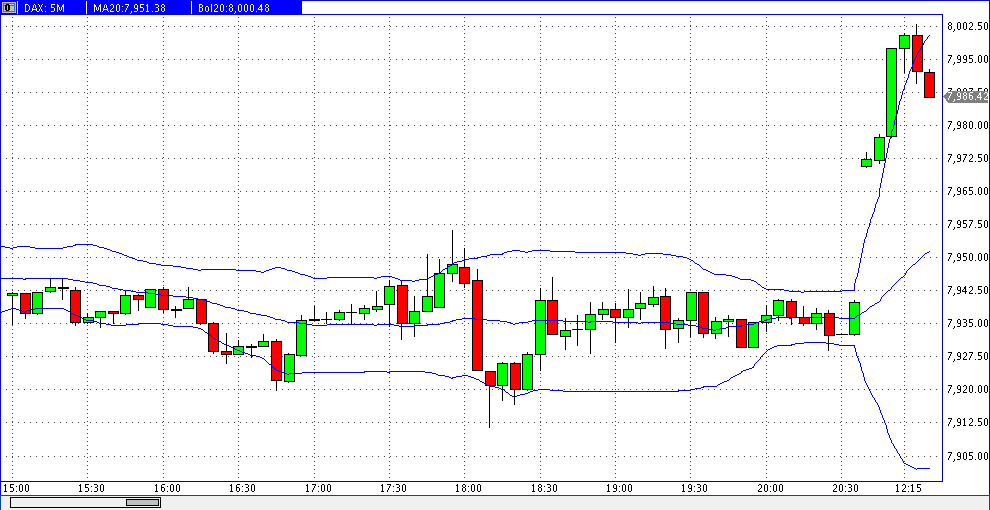Click the 7,950.00 price axis label
Screen dimensions: 990x510
(x=966, y=257)
